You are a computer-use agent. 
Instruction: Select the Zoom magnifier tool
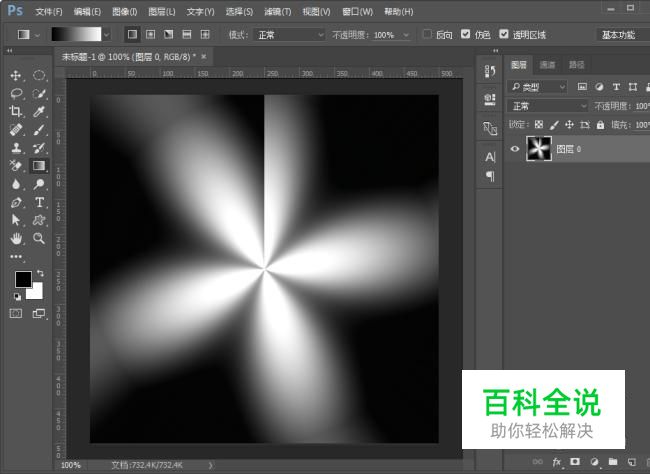coord(39,238)
